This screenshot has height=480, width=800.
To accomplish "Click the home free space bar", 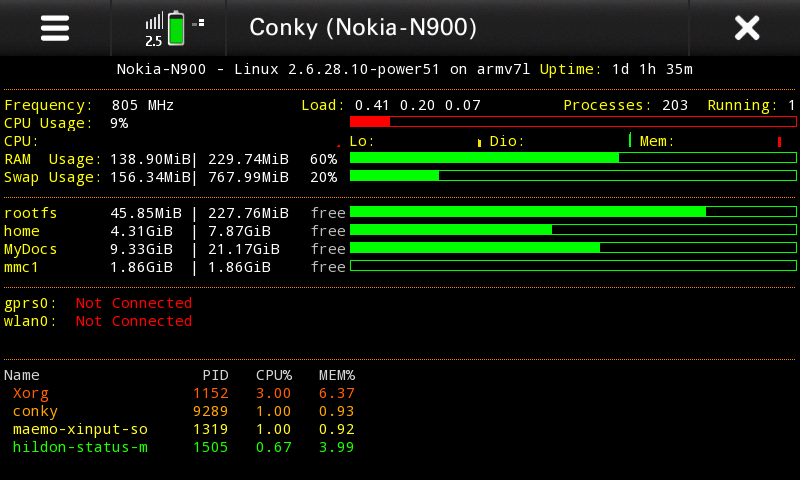I will click(x=573, y=230).
